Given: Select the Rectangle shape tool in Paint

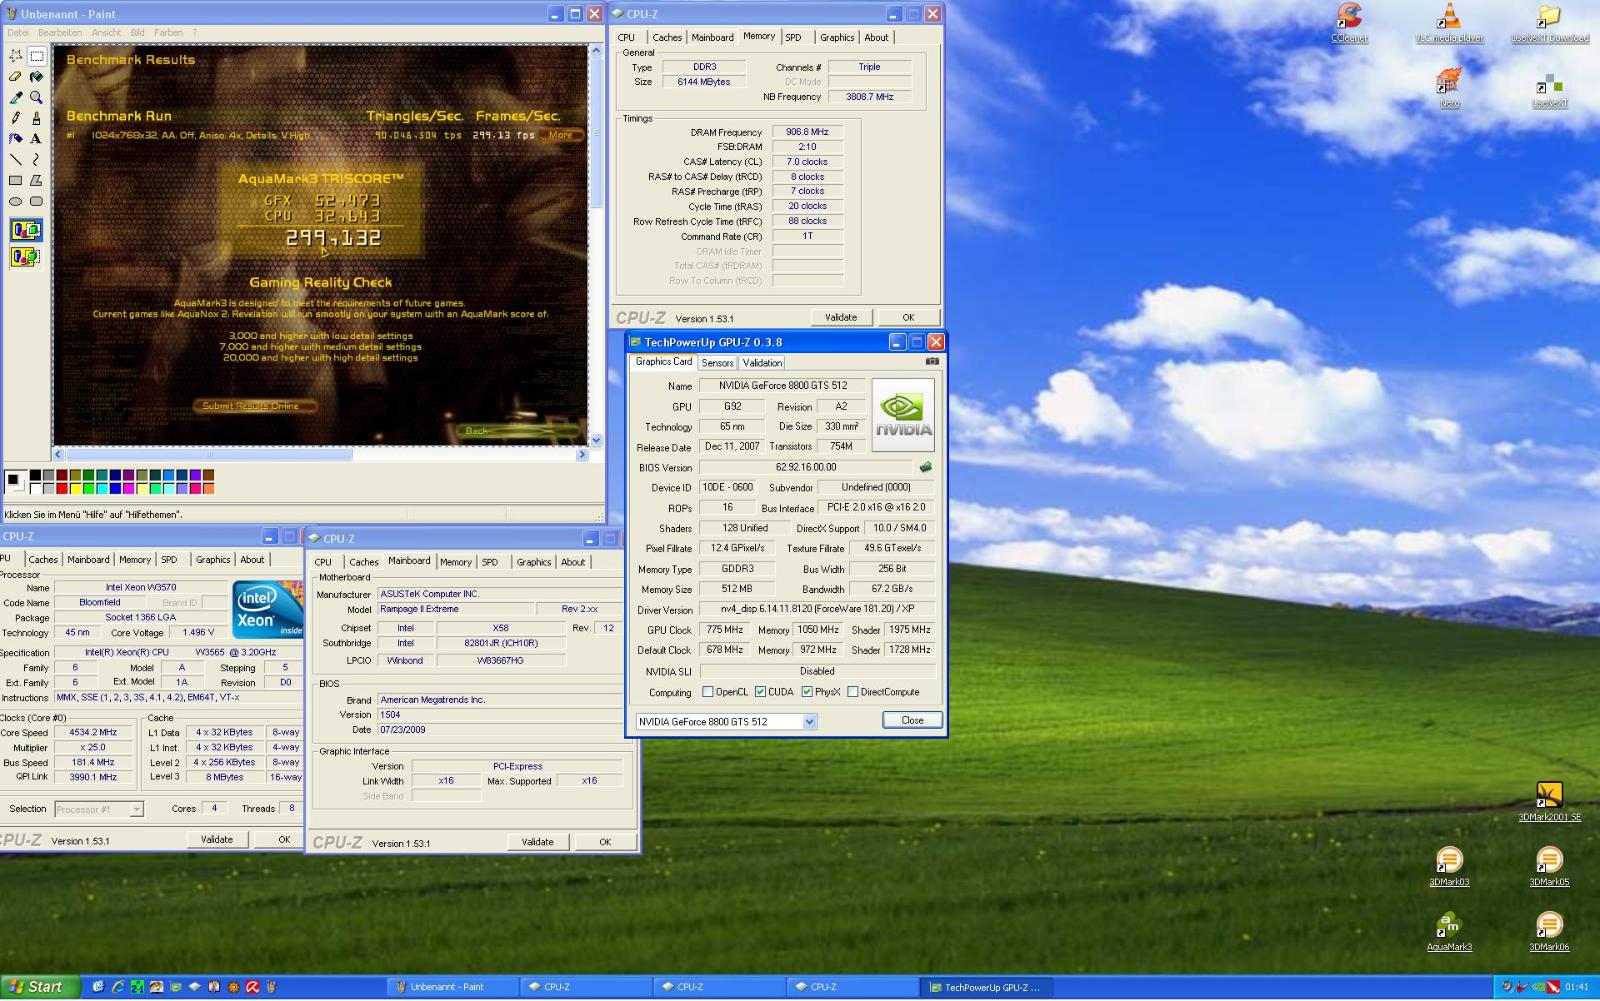Looking at the screenshot, I should tap(15, 180).
